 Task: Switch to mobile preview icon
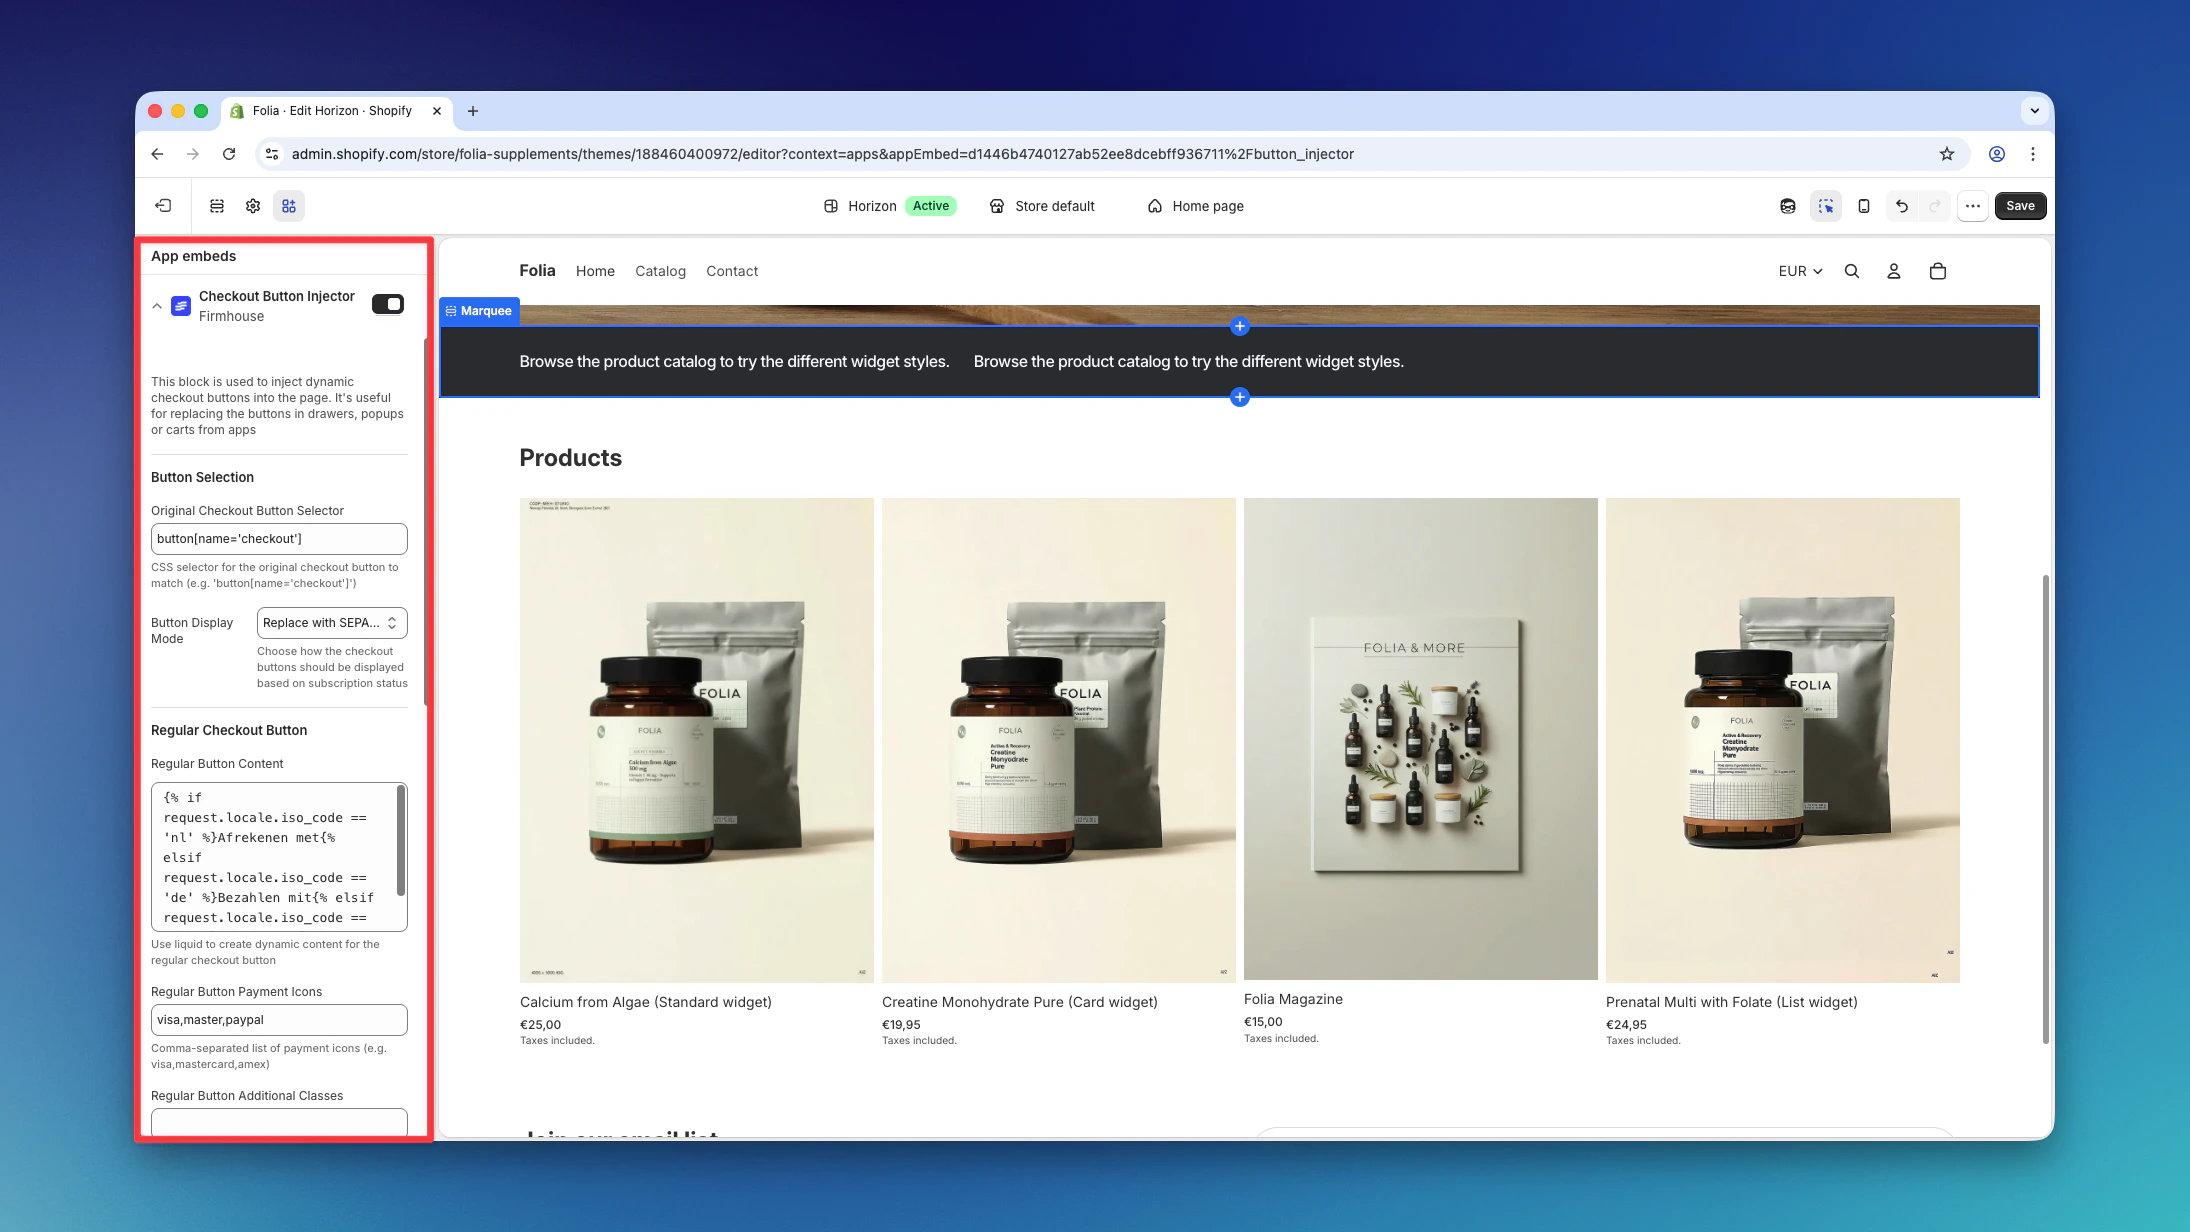[1864, 206]
